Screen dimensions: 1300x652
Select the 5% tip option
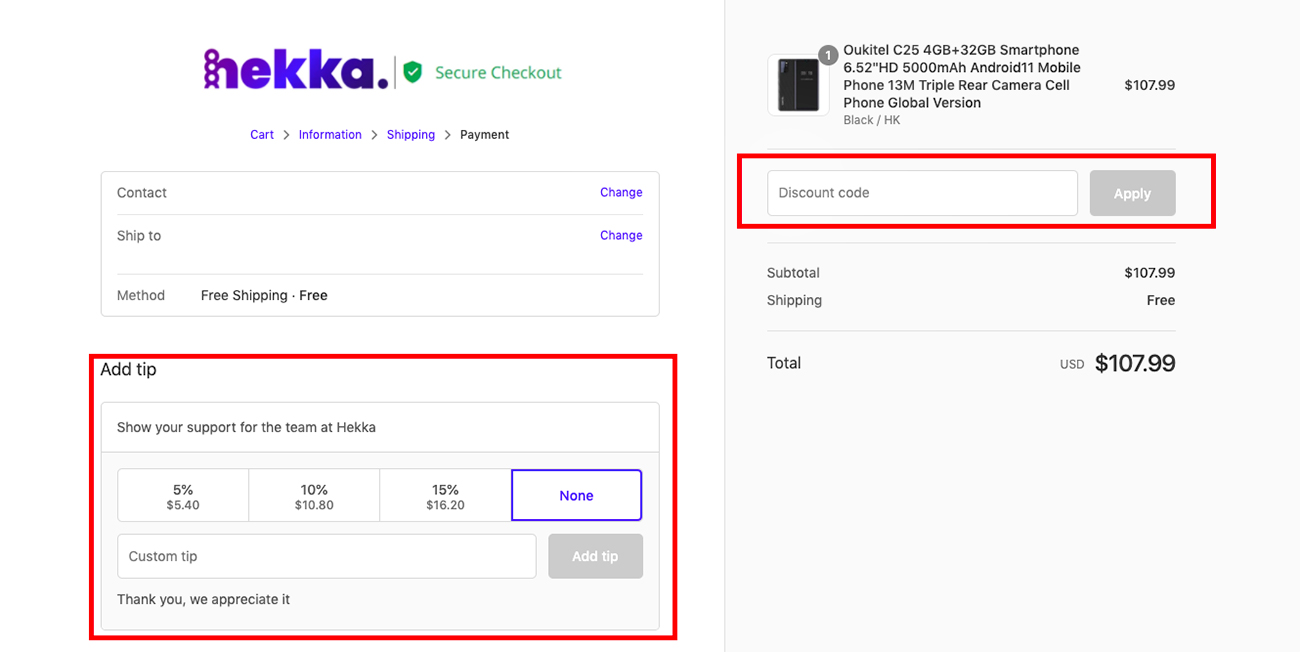(x=183, y=496)
